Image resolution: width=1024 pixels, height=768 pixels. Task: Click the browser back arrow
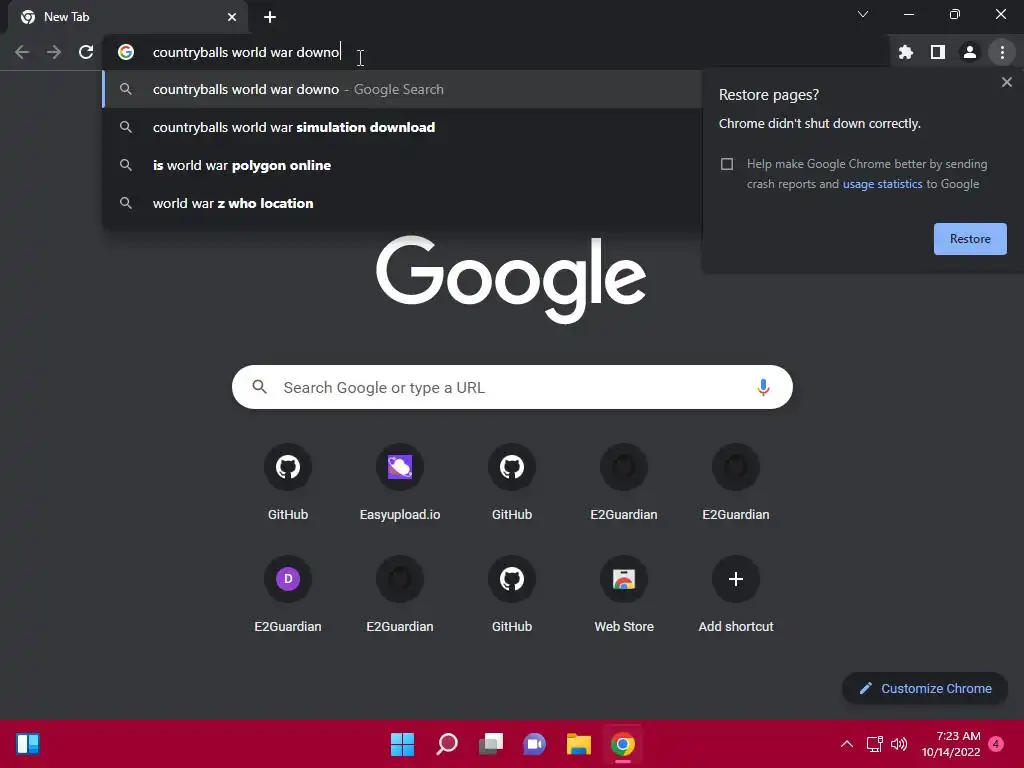coord(22,52)
